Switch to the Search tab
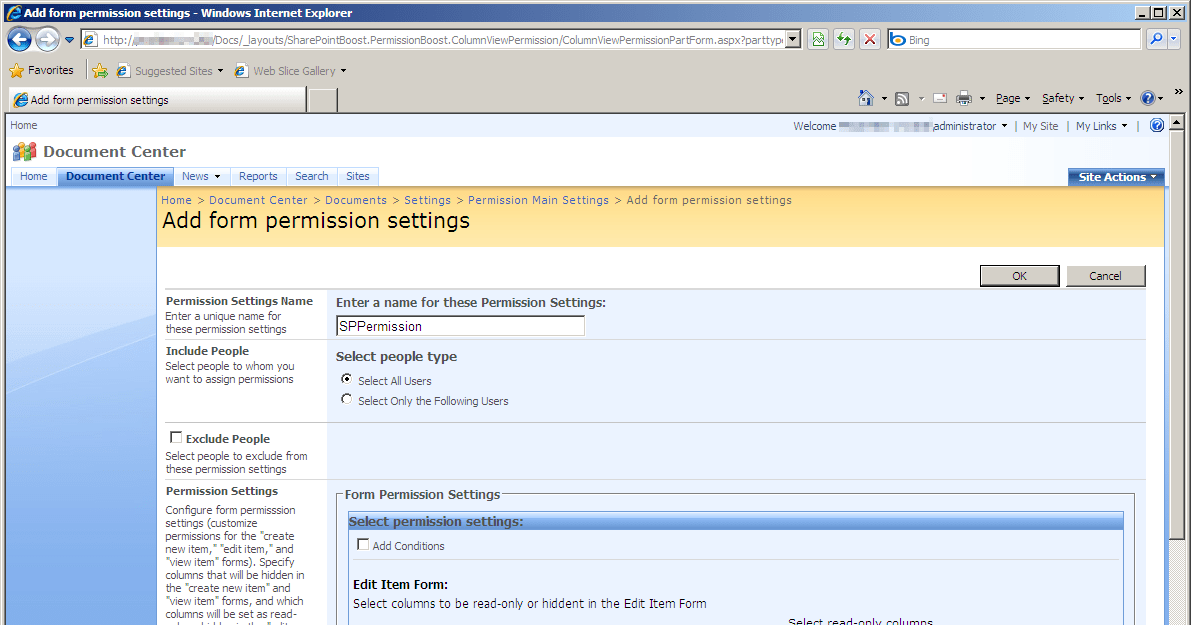Image resolution: width=1191 pixels, height=625 pixels. (x=311, y=176)
